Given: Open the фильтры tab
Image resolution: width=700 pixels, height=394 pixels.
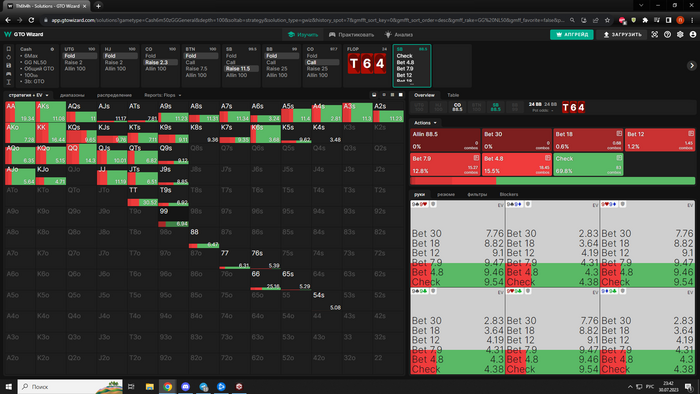Looking at the screenshot, I should click(x=477, y=195).
